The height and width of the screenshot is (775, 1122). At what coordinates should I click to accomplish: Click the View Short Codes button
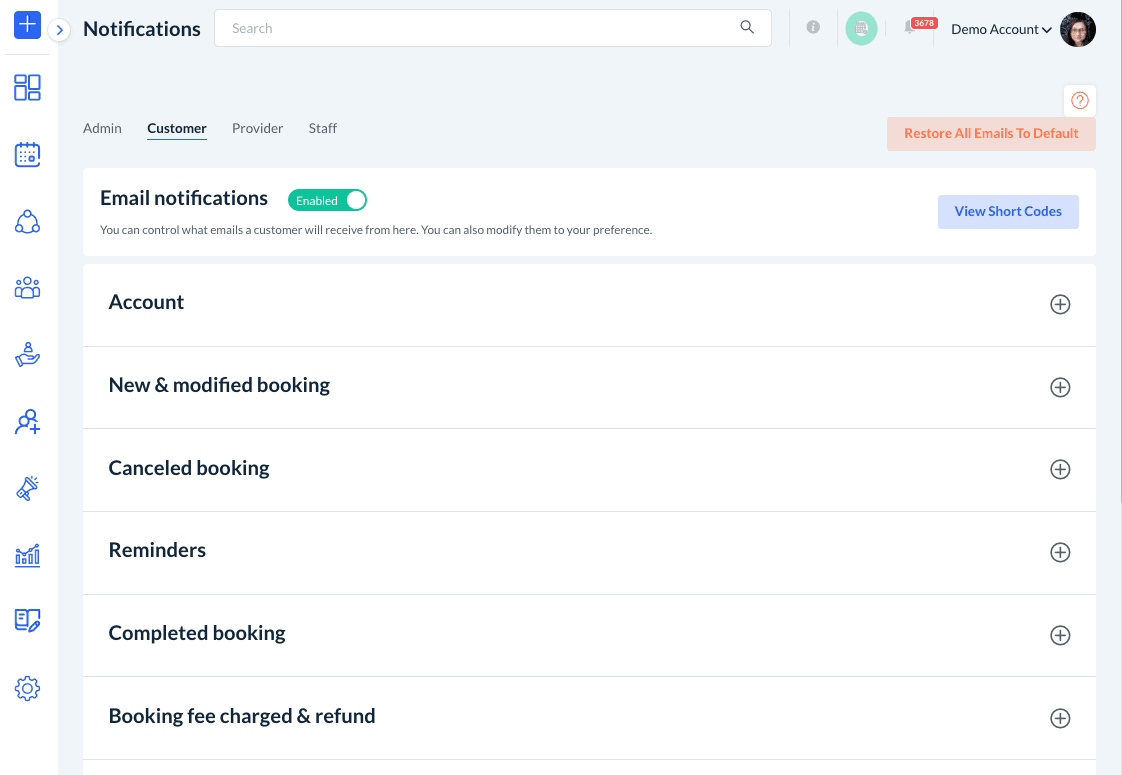(1008, 211)
